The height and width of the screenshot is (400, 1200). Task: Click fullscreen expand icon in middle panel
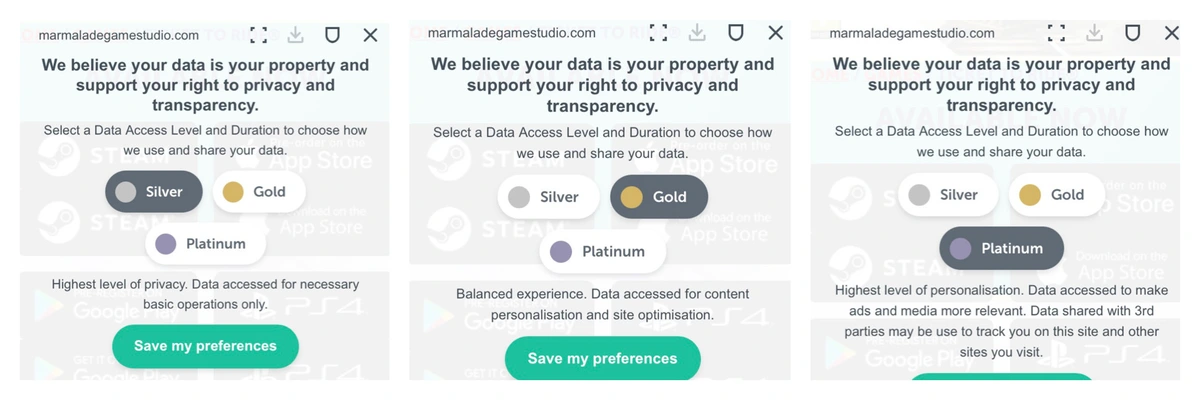point(658,33)
